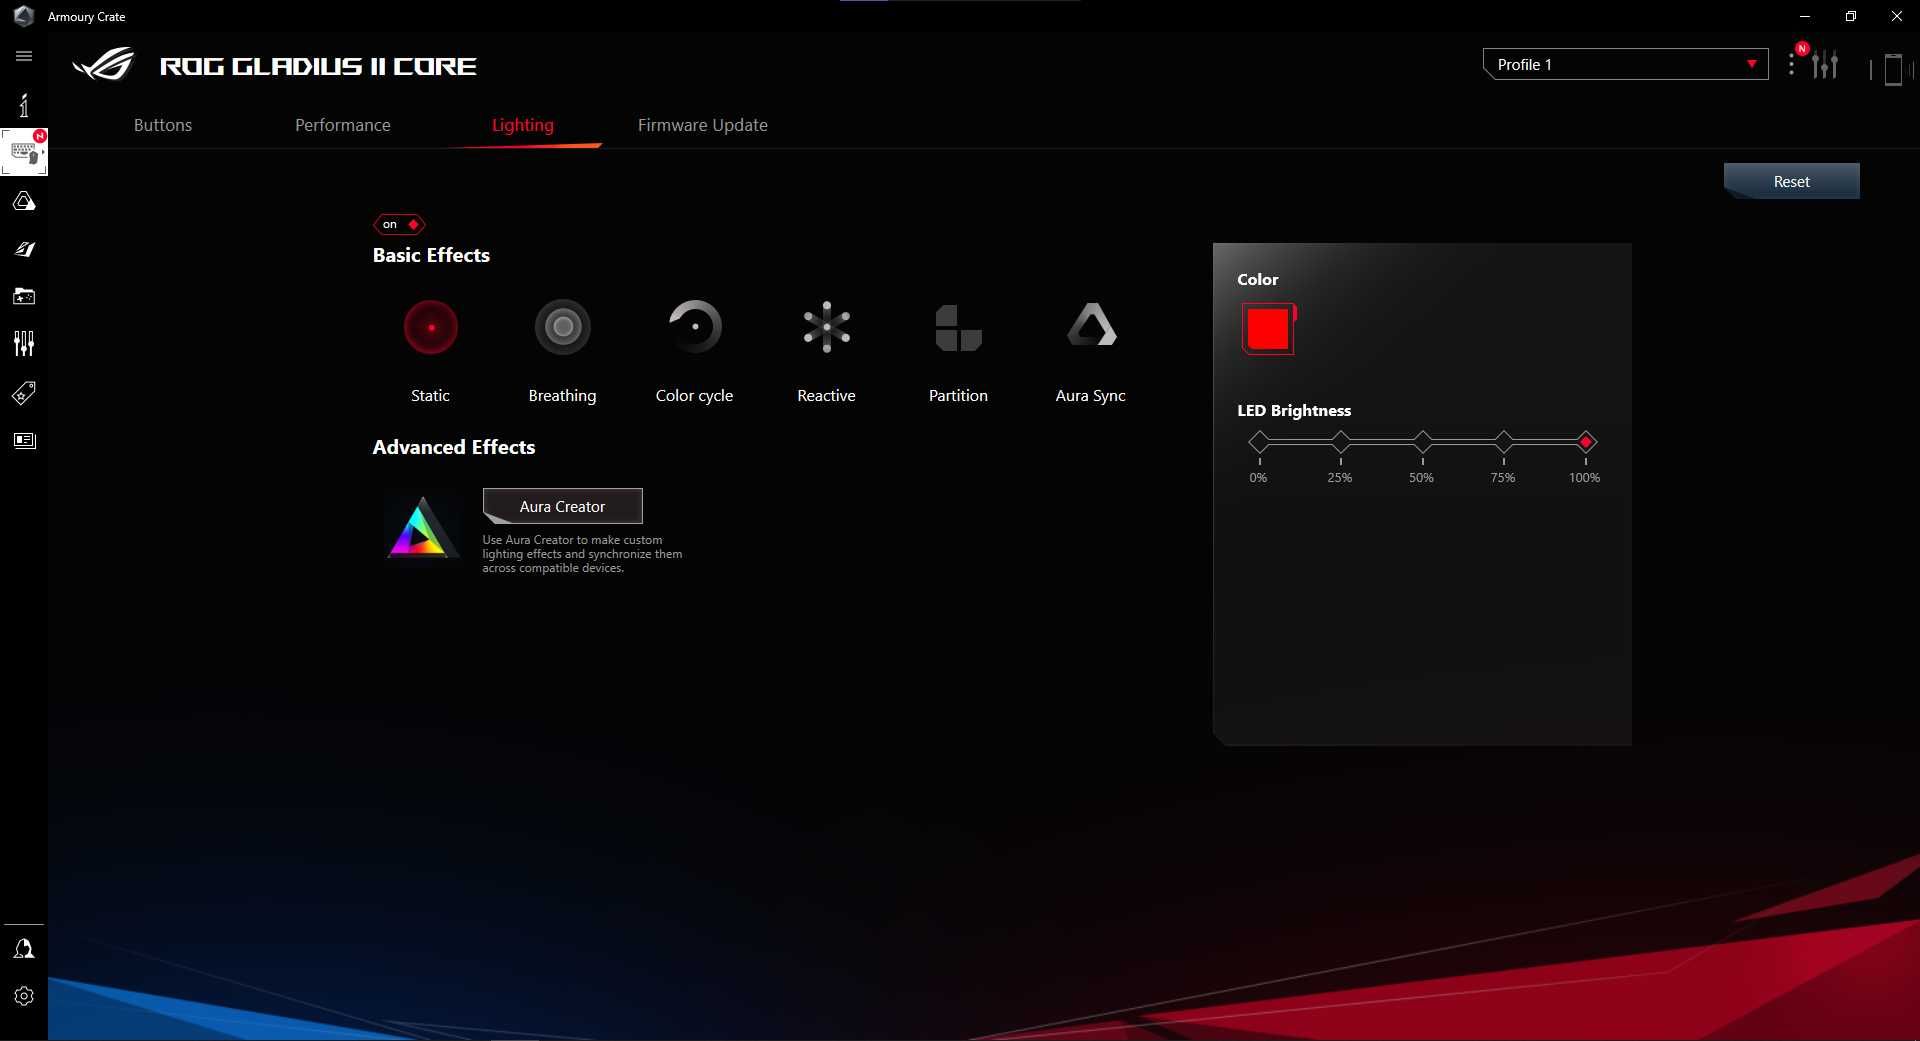Set LED brightness to 75%
This screenshot has height=1041, width=1920.
[x=1504, y=442]
